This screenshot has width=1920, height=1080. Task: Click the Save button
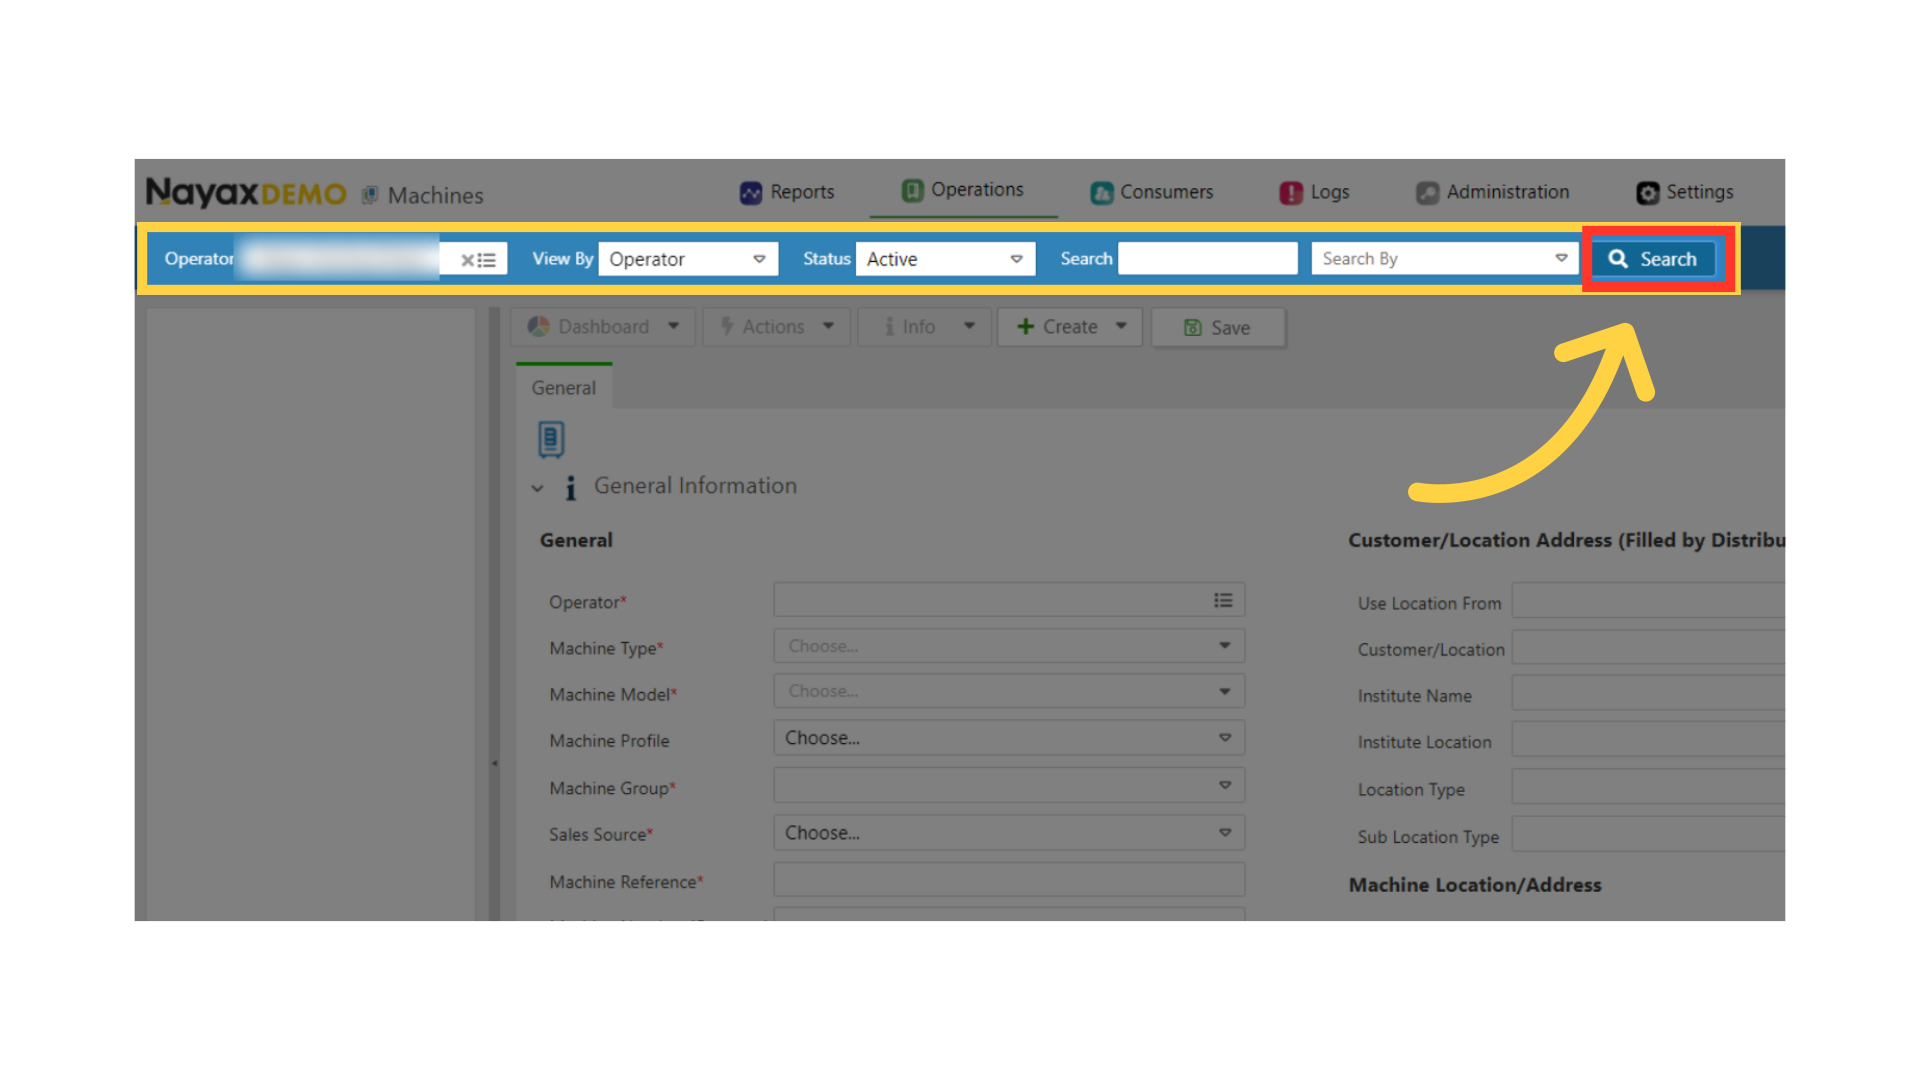coord(1218,328)
